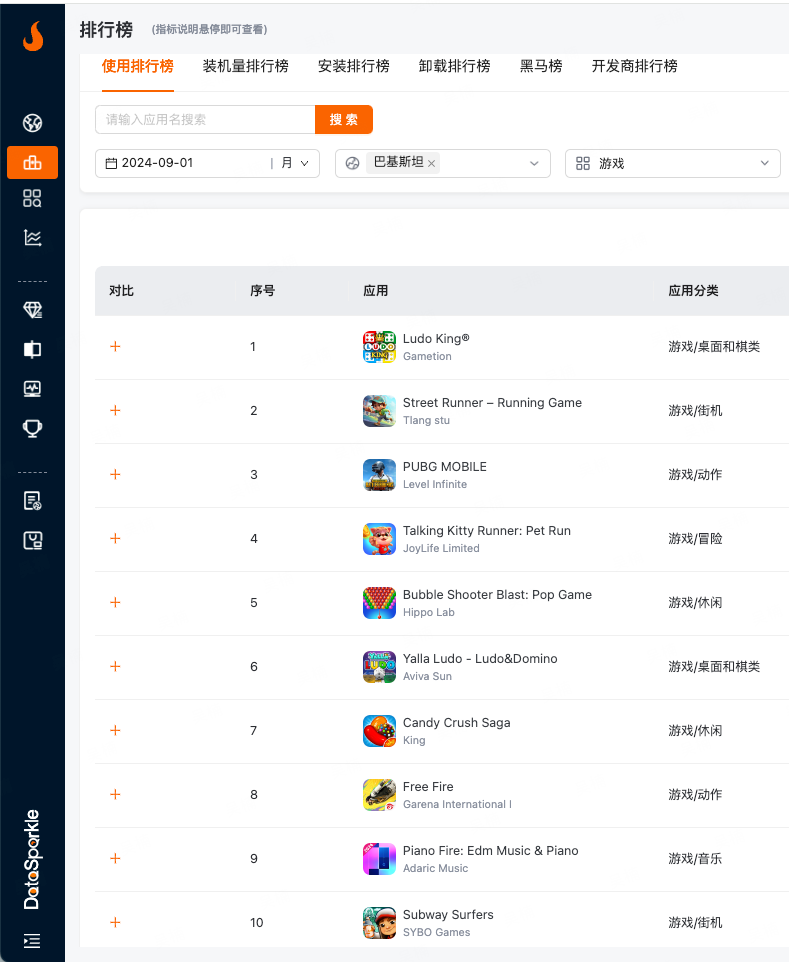Click Garena International I developer text
789x962 pixels.
pos(457,804)
